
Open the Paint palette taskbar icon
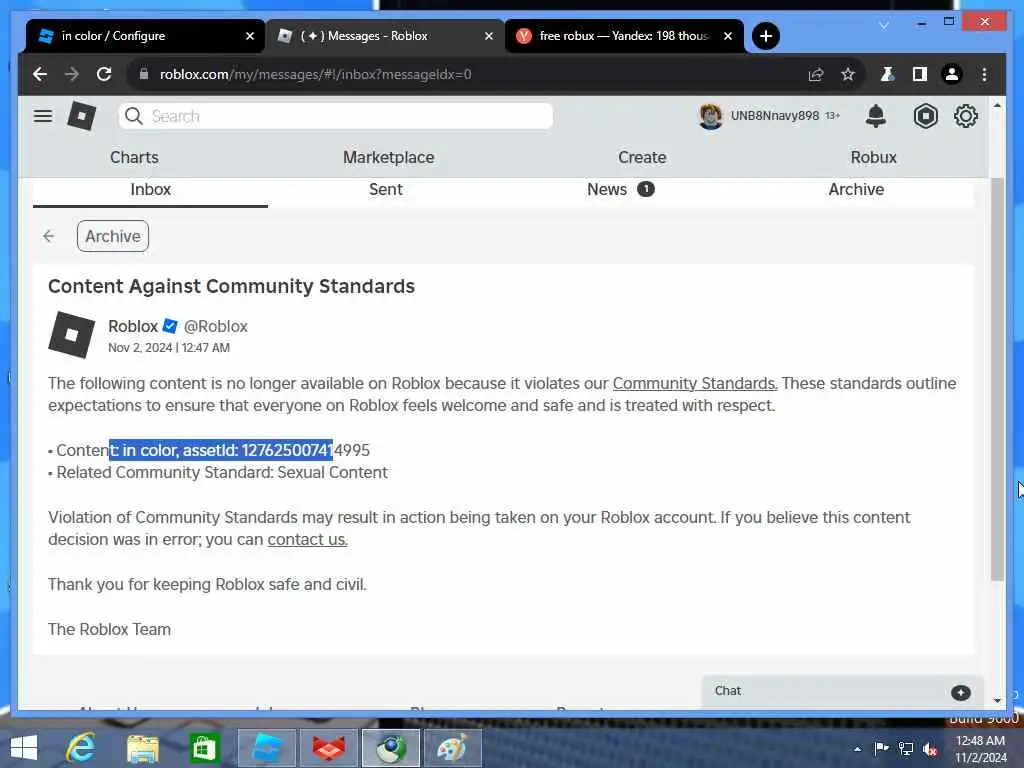453,748
